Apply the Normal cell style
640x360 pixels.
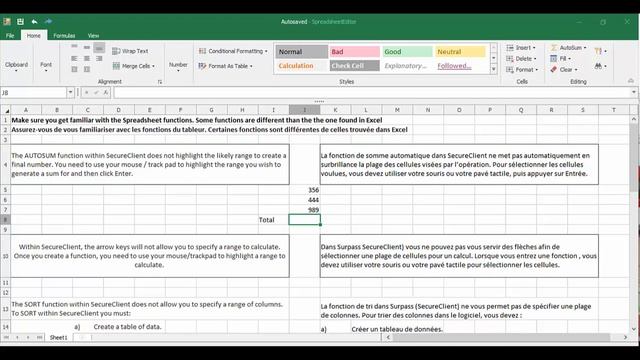302,51
